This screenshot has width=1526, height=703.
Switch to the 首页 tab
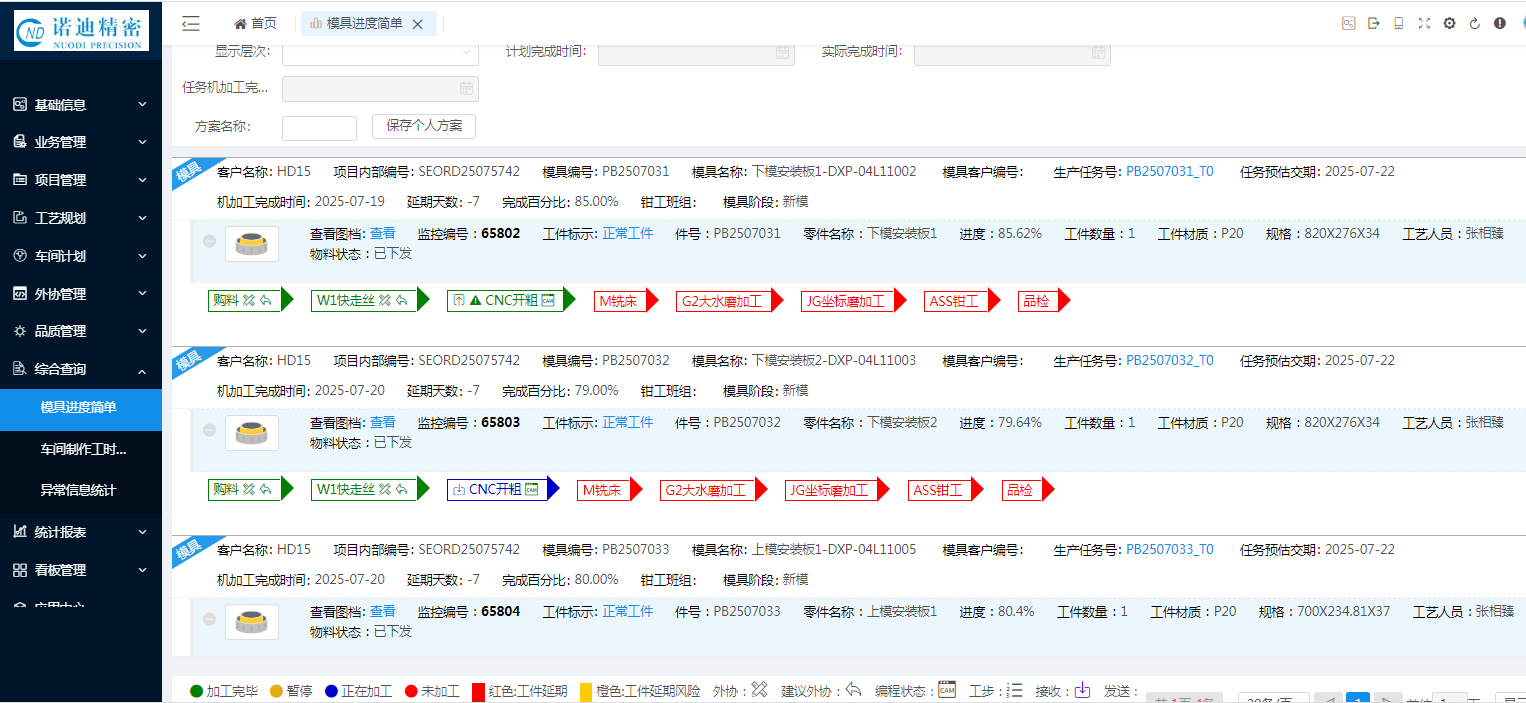[255, 23]
